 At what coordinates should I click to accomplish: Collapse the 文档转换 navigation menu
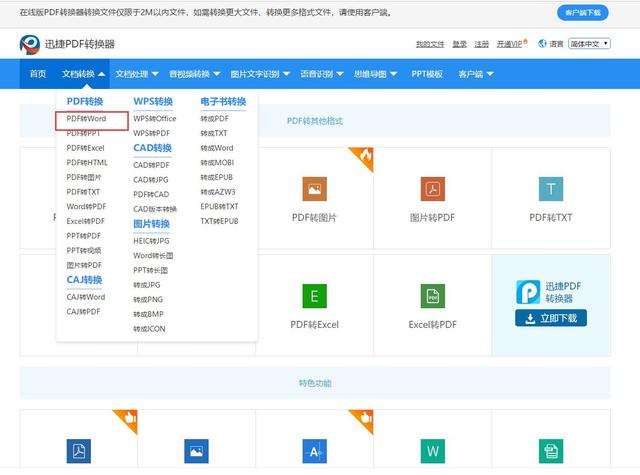click(x=83, y=74)
